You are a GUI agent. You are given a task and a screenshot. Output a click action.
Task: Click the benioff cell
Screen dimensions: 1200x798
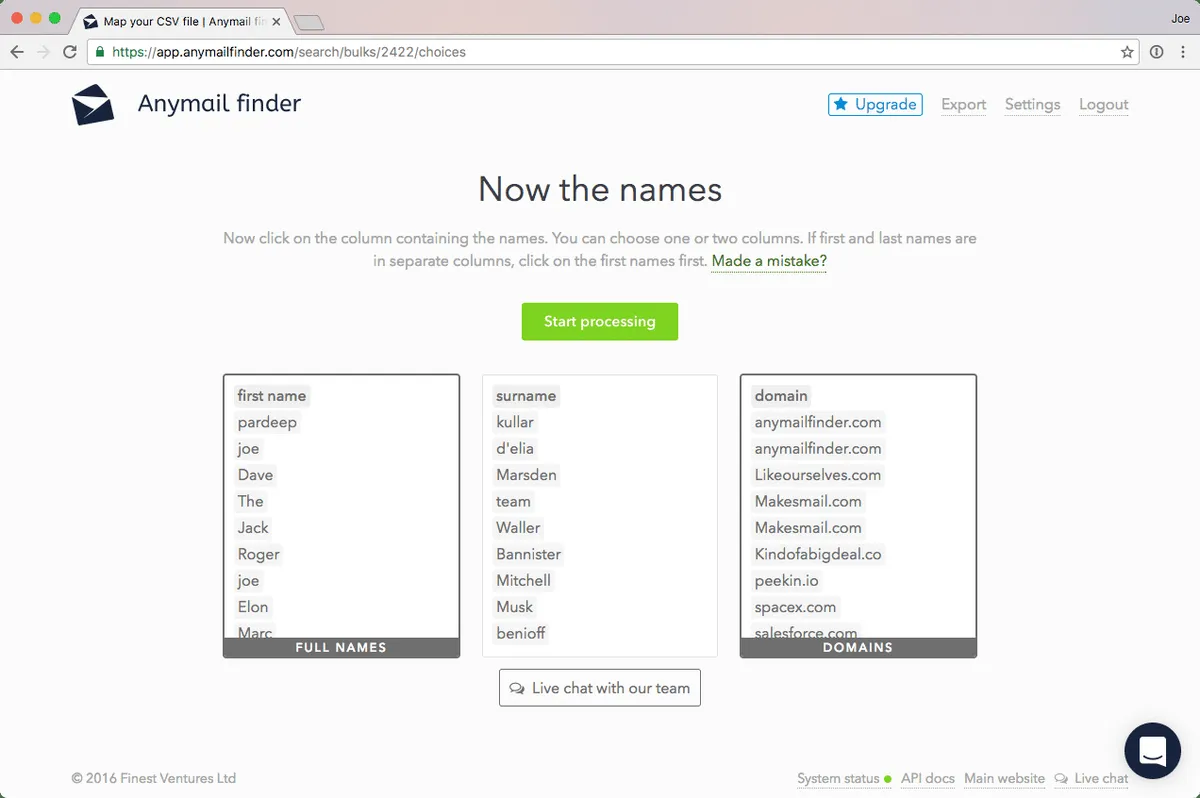click(521, 633)
